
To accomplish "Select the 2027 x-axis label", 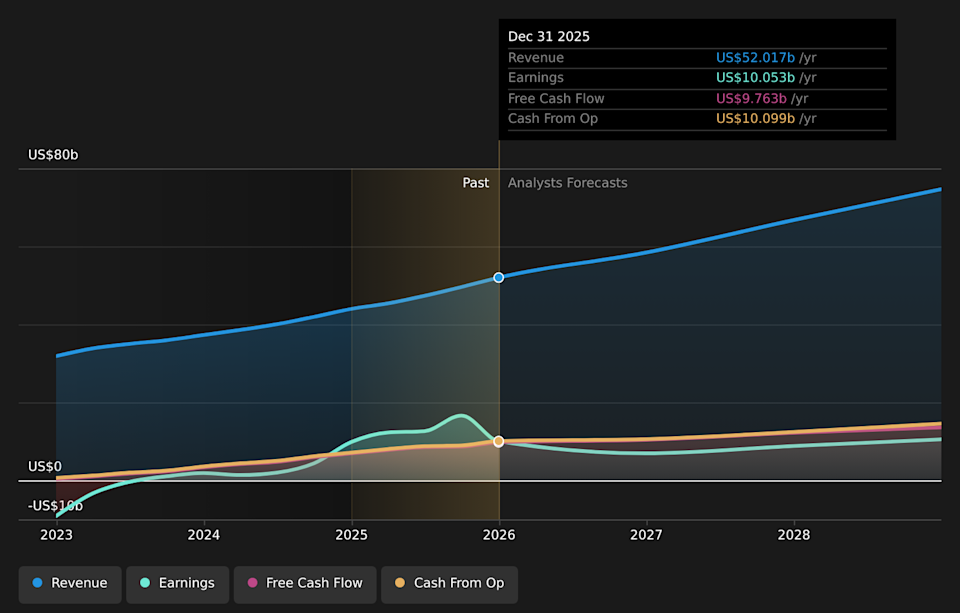I will tap(647, 535).
